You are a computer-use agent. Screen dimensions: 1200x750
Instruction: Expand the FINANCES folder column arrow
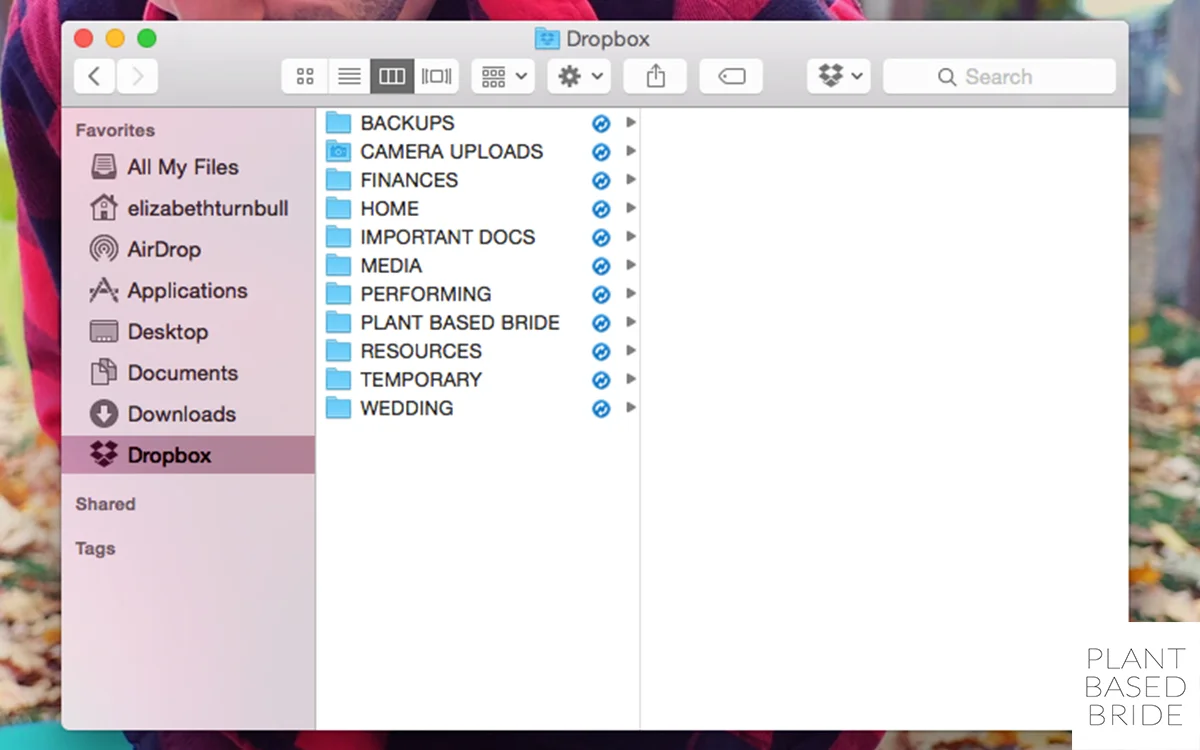(x=629, y=180)
